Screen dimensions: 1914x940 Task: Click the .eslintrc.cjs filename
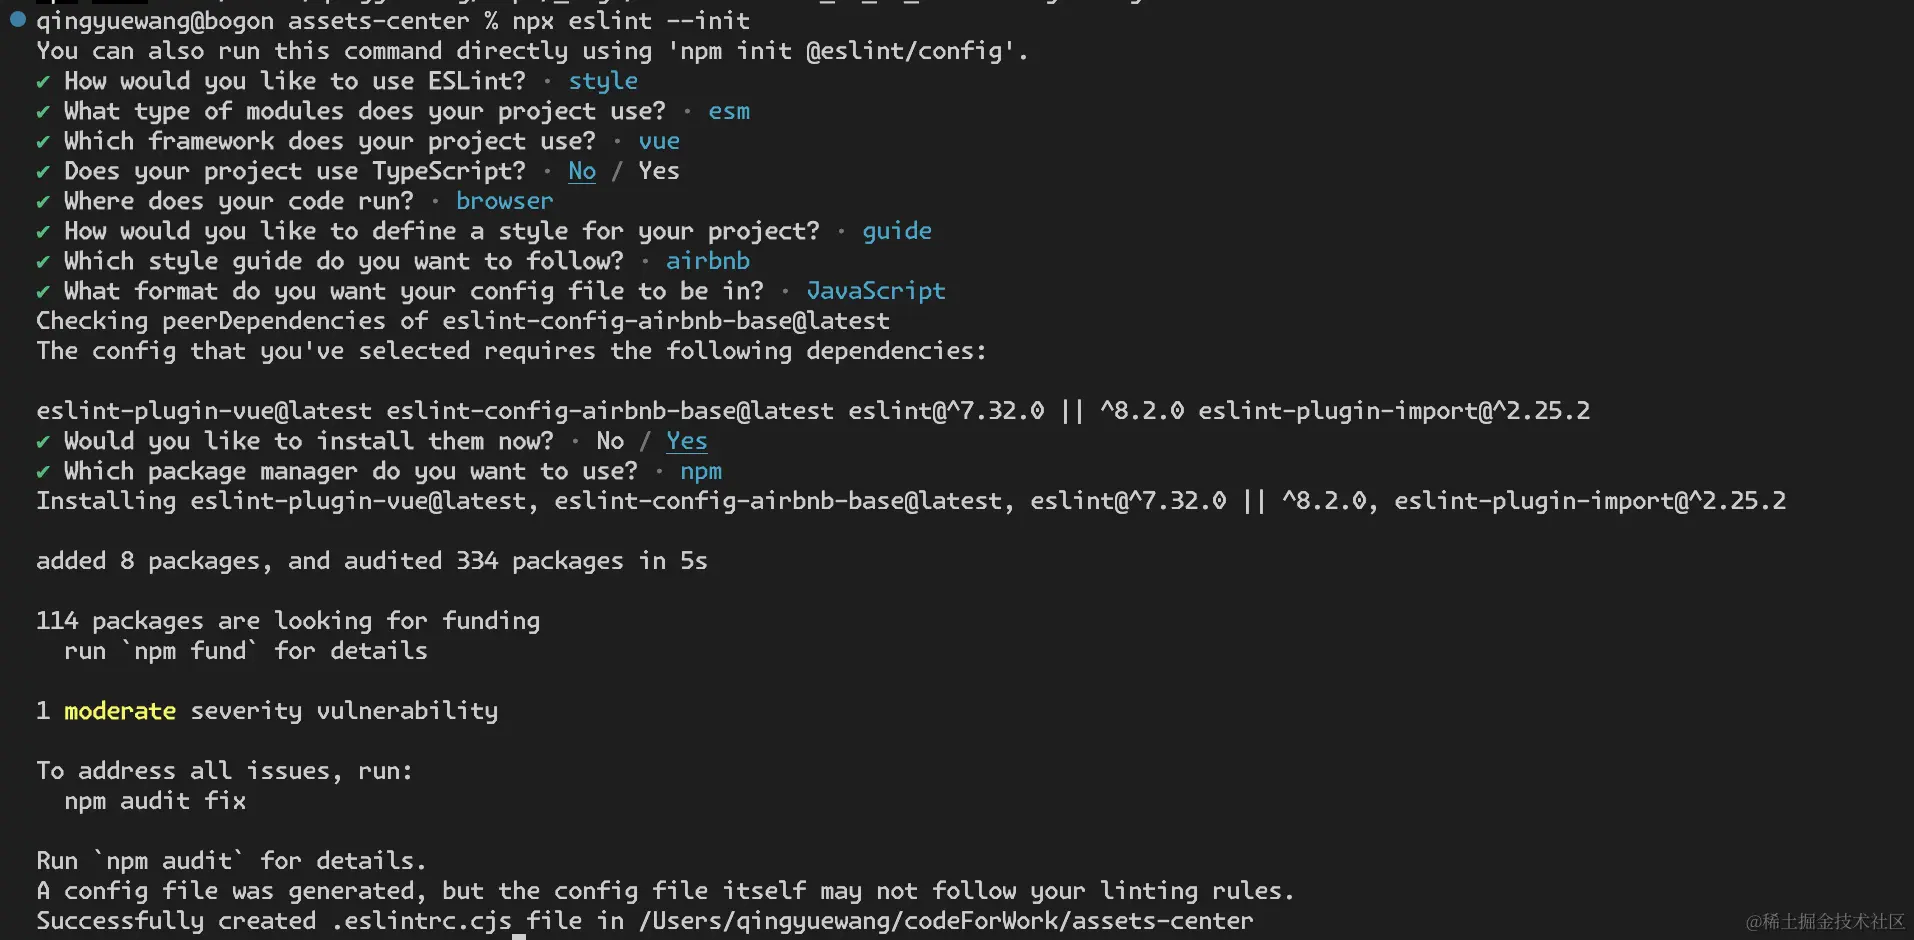pyautogui.click(x=422, y=921)
